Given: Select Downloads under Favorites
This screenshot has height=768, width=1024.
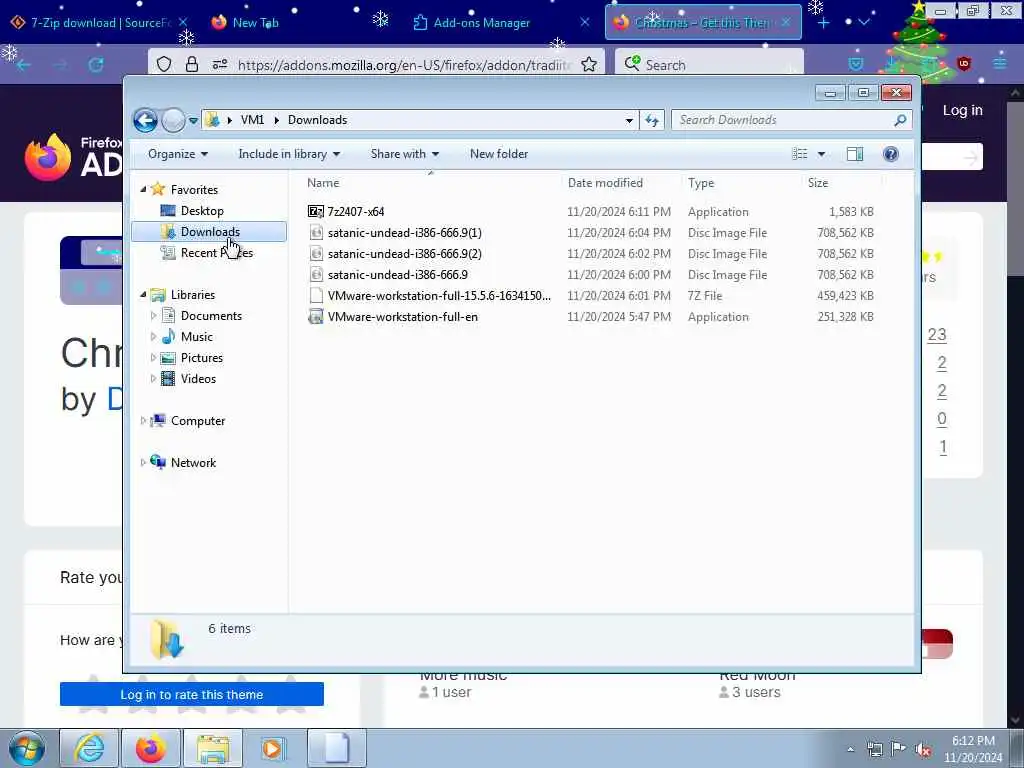Looking at the screenshot, I should [209, 232].
